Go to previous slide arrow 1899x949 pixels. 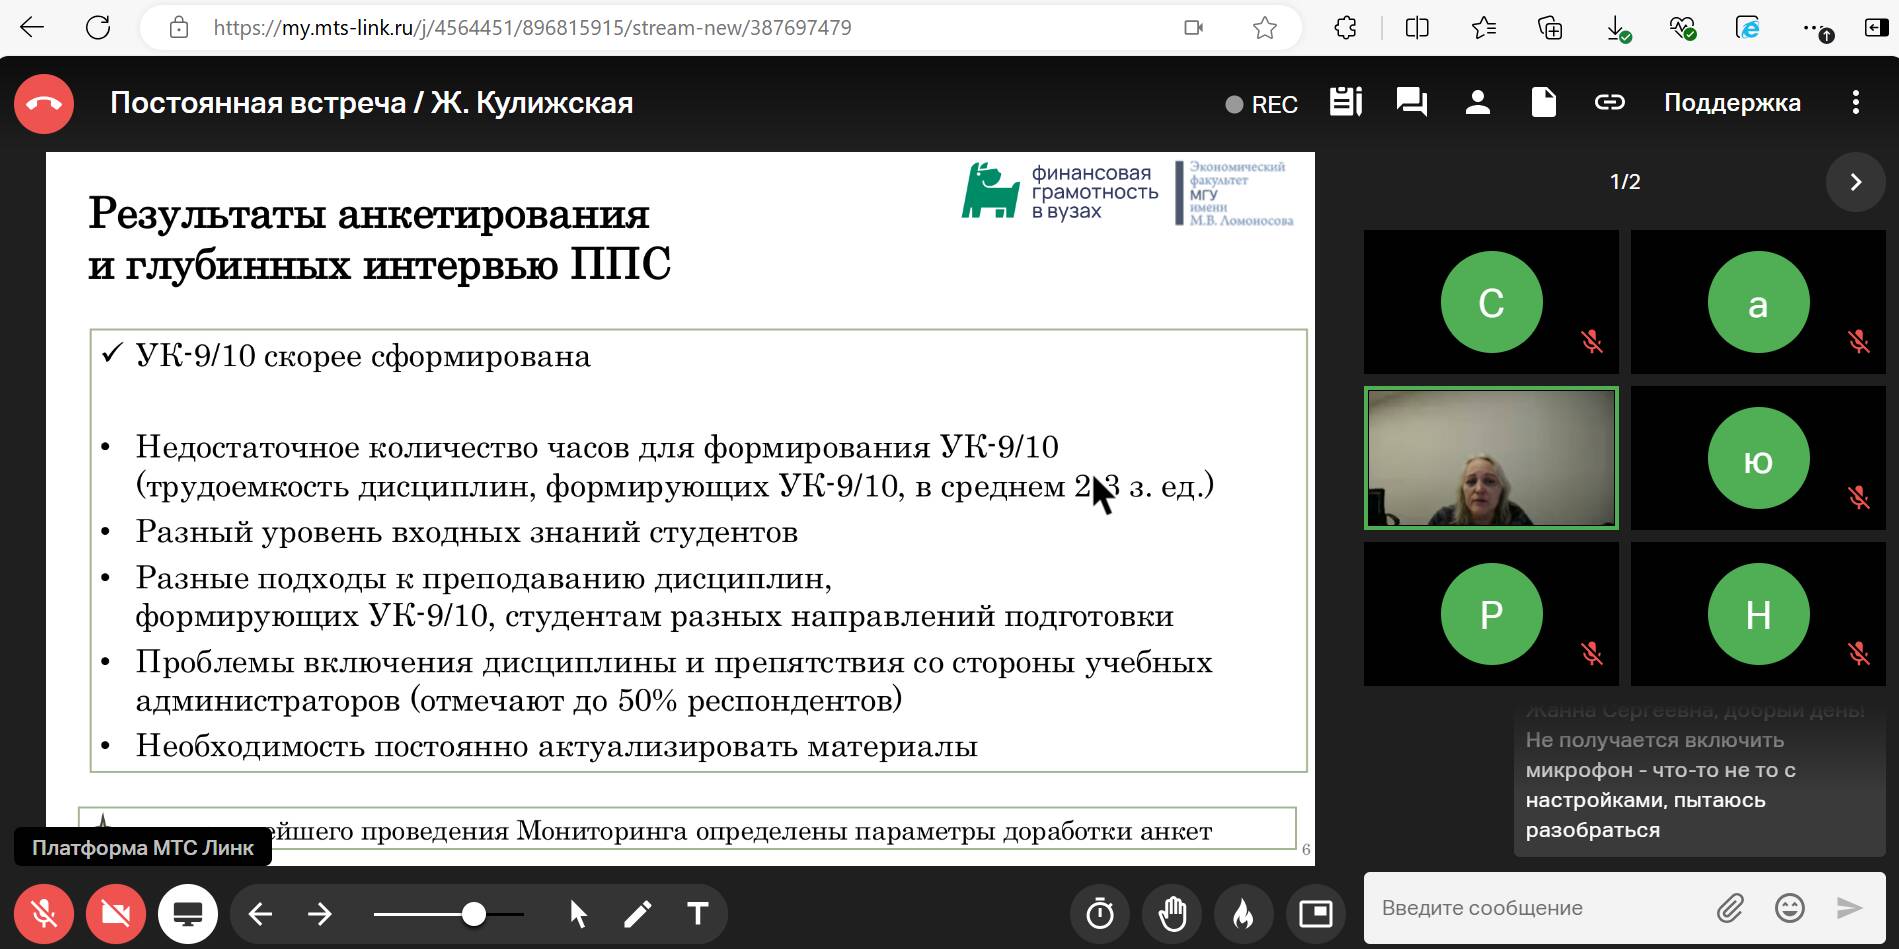click(260, 914)
